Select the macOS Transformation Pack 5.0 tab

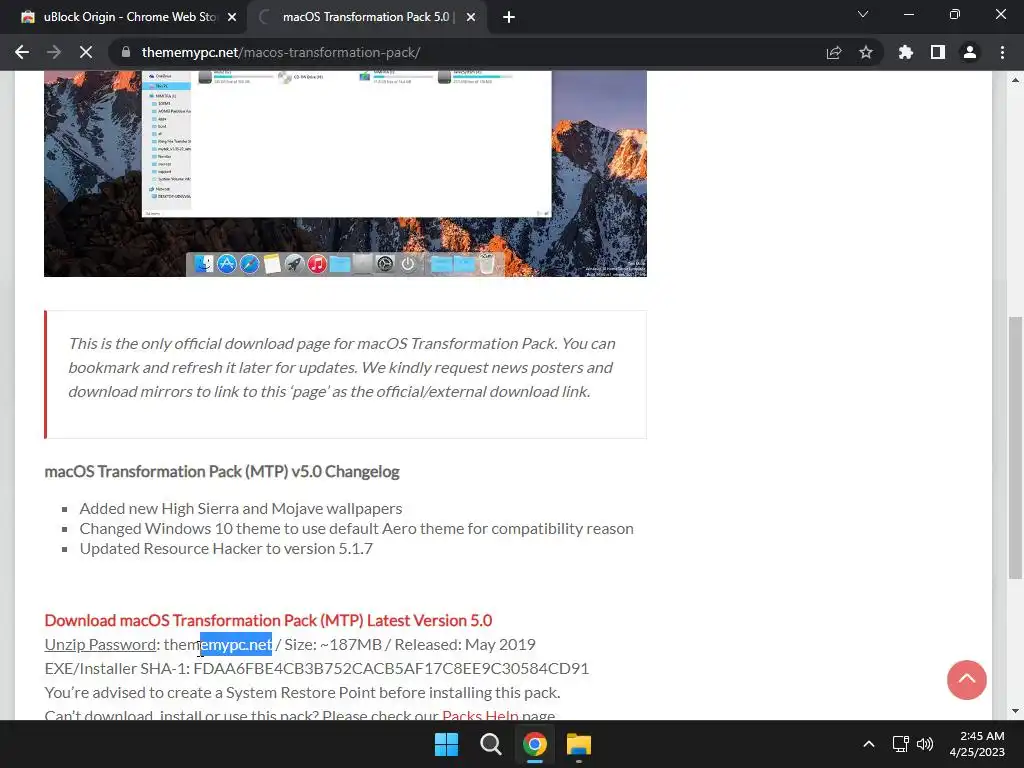(368, 18)
